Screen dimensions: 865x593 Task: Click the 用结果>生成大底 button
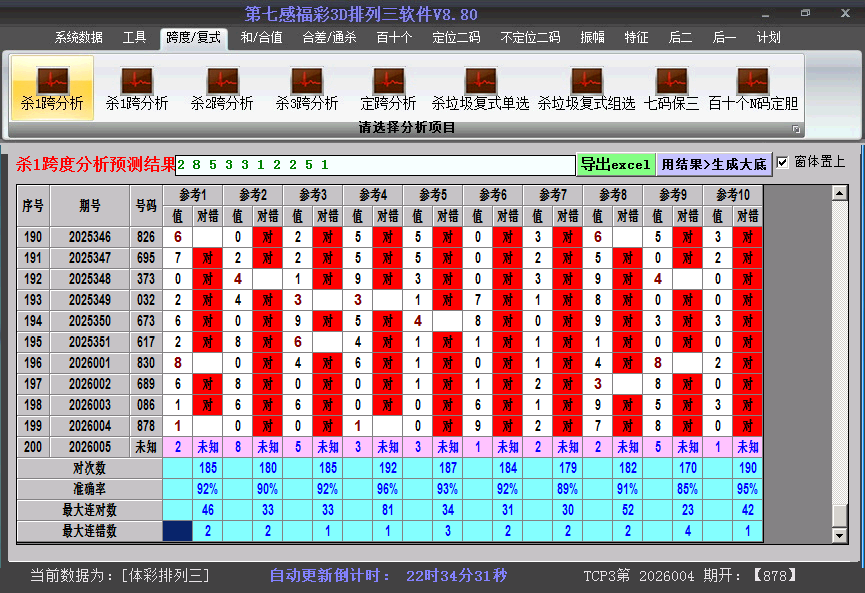coord(714,164)
